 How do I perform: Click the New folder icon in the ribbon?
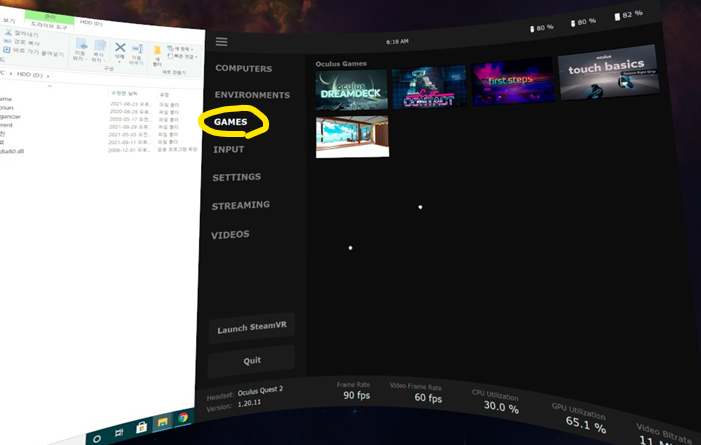[x=157, y=50]
